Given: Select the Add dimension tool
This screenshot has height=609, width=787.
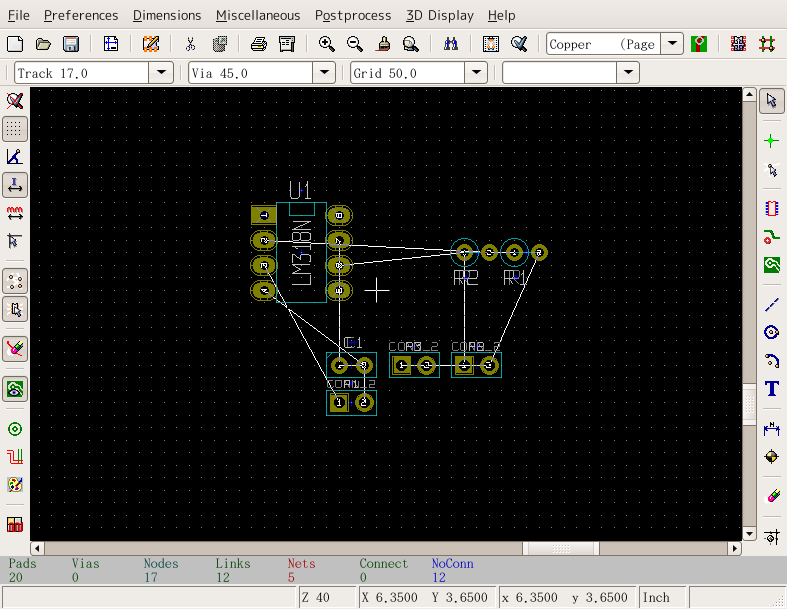Looking at the screenshot, I should pos(771,428).
